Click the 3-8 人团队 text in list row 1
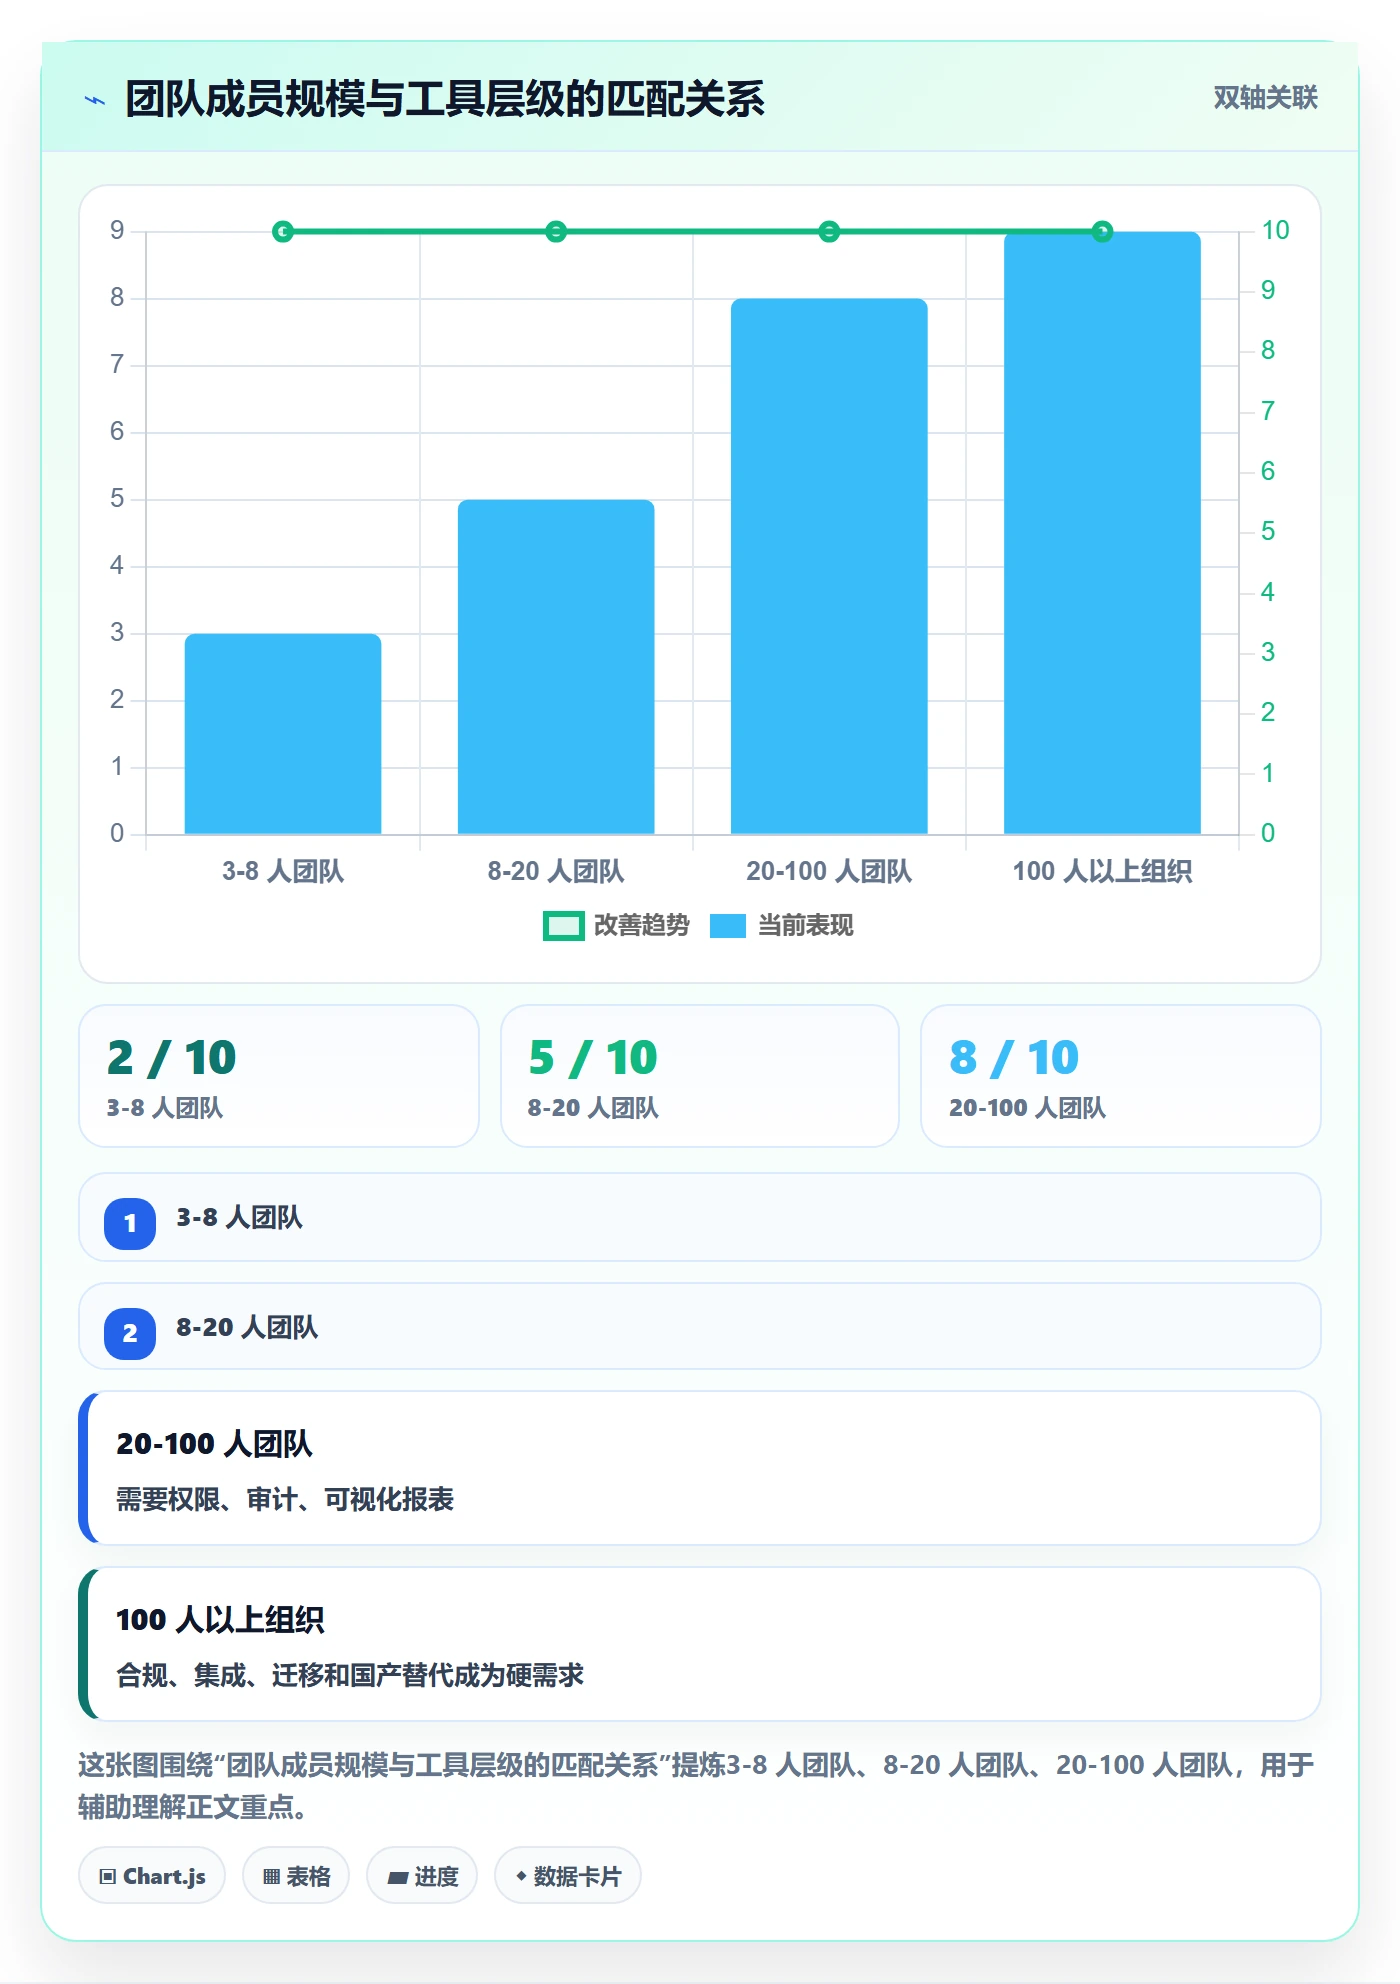1400x1984 pixels. click(239, 1218)
